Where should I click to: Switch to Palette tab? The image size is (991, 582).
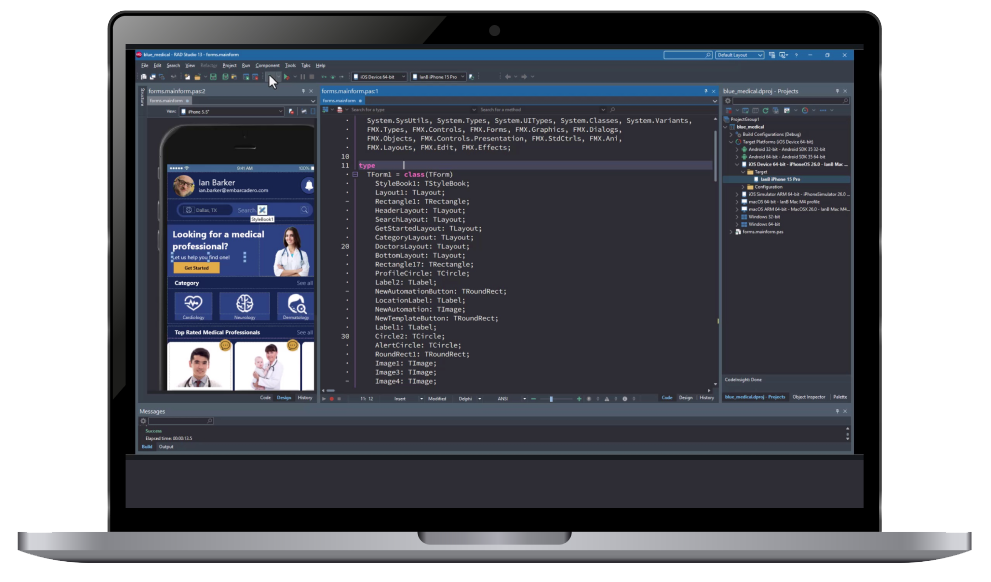(840, 397)
